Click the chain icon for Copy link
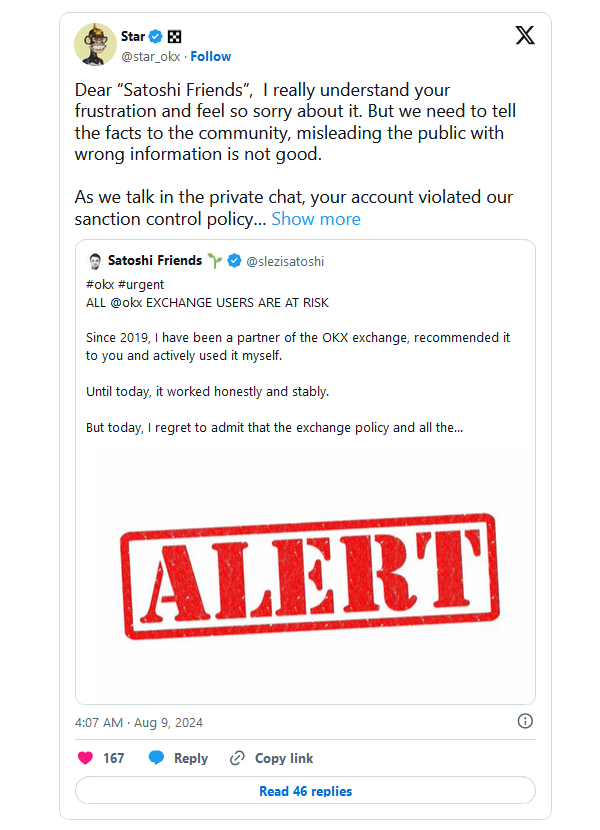This screenshot has width=600, height=830. pos(237,758)
